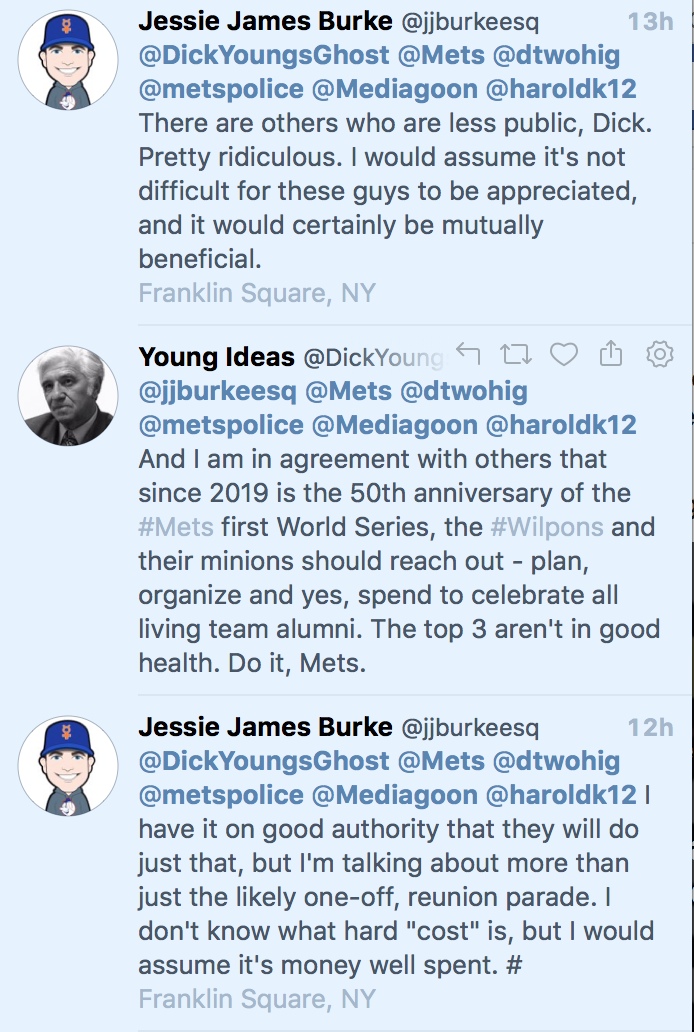Open tweet settings gear menu
This screenshot has height=1032, width=694.
point(660,354)
